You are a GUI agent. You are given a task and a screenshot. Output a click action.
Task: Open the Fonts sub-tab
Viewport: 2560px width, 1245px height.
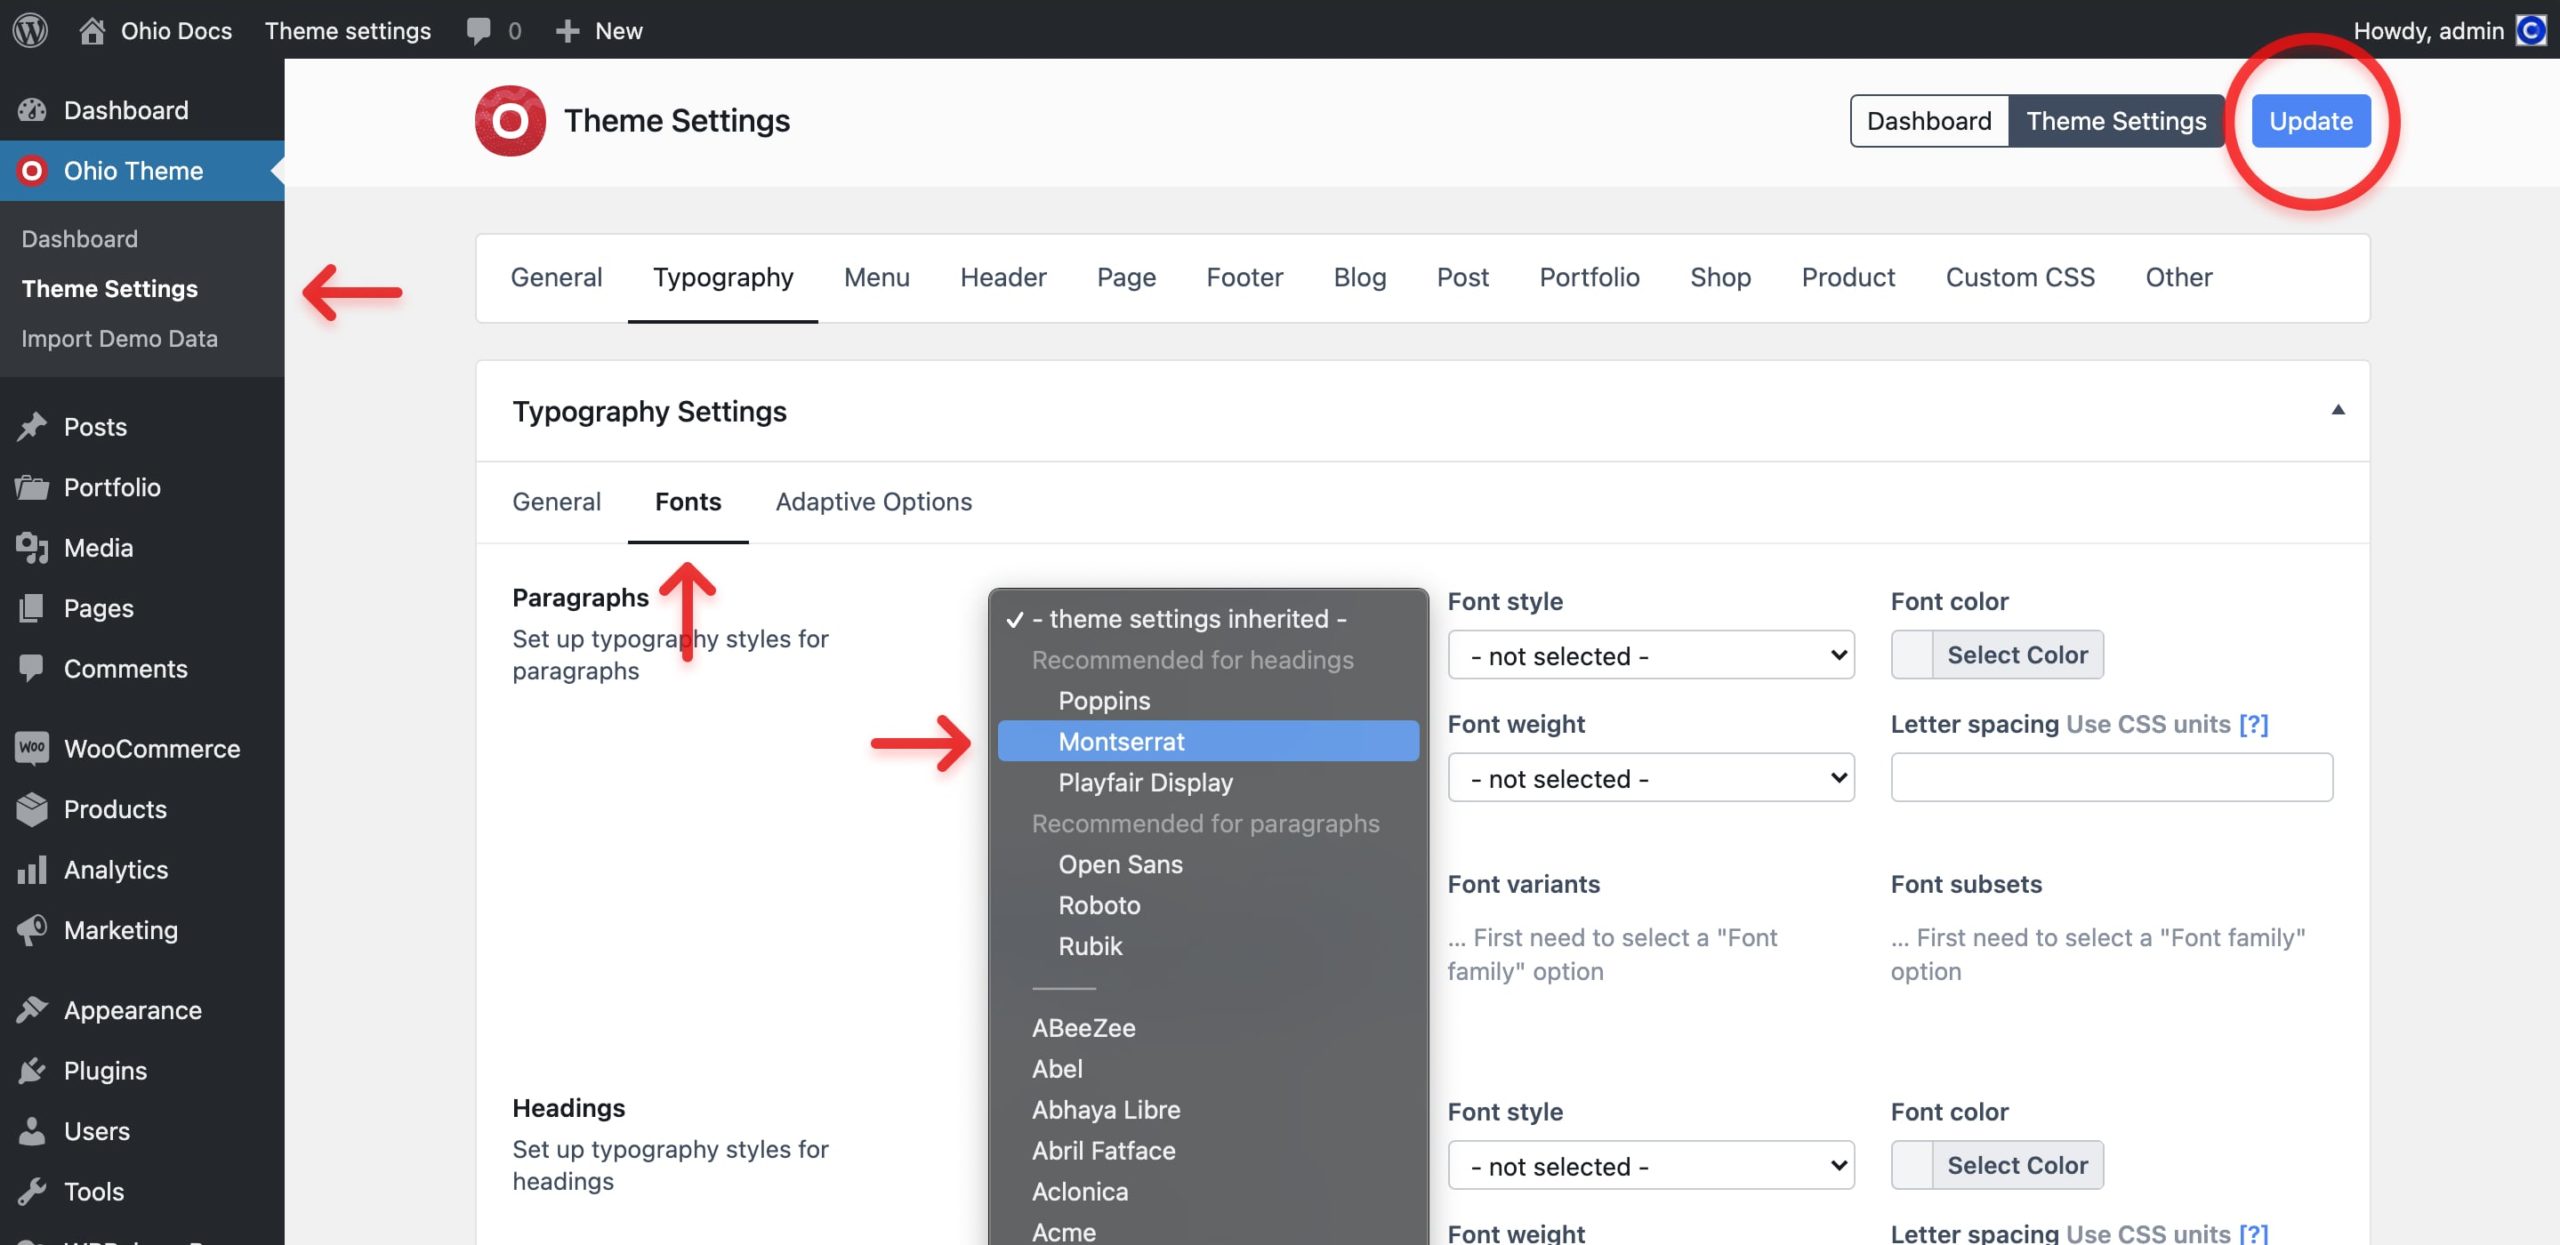[688, 501]
